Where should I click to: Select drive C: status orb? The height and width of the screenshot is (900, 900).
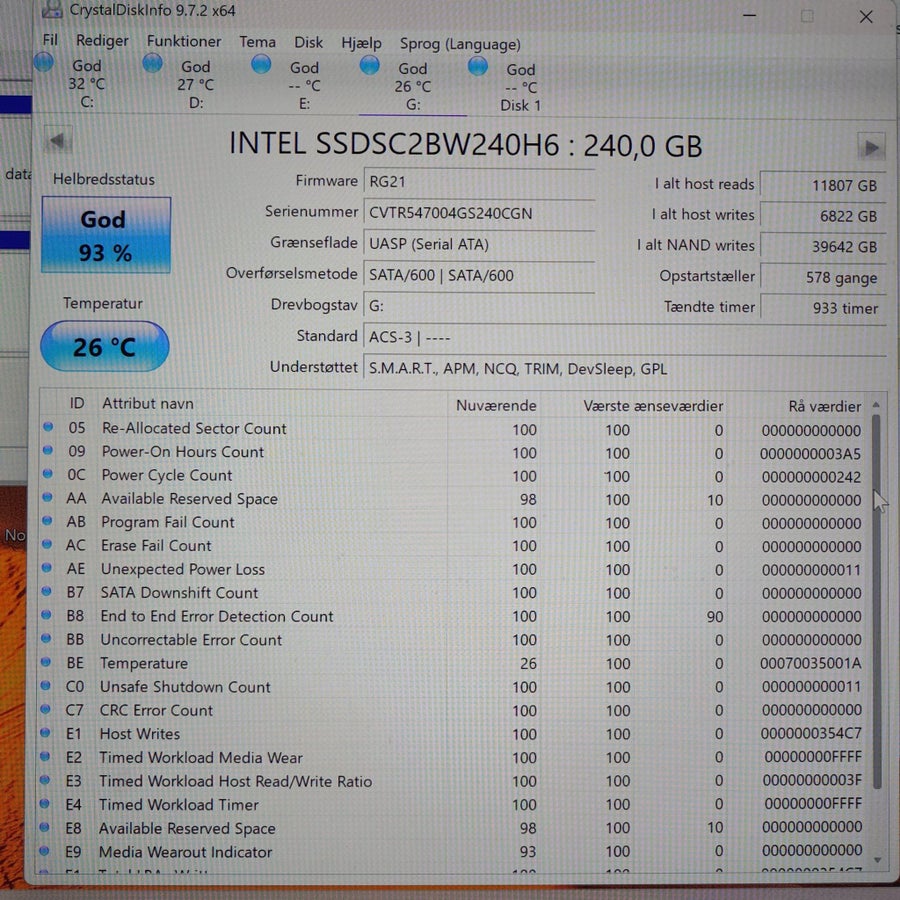pyautogui.click(x=44, y=62)
